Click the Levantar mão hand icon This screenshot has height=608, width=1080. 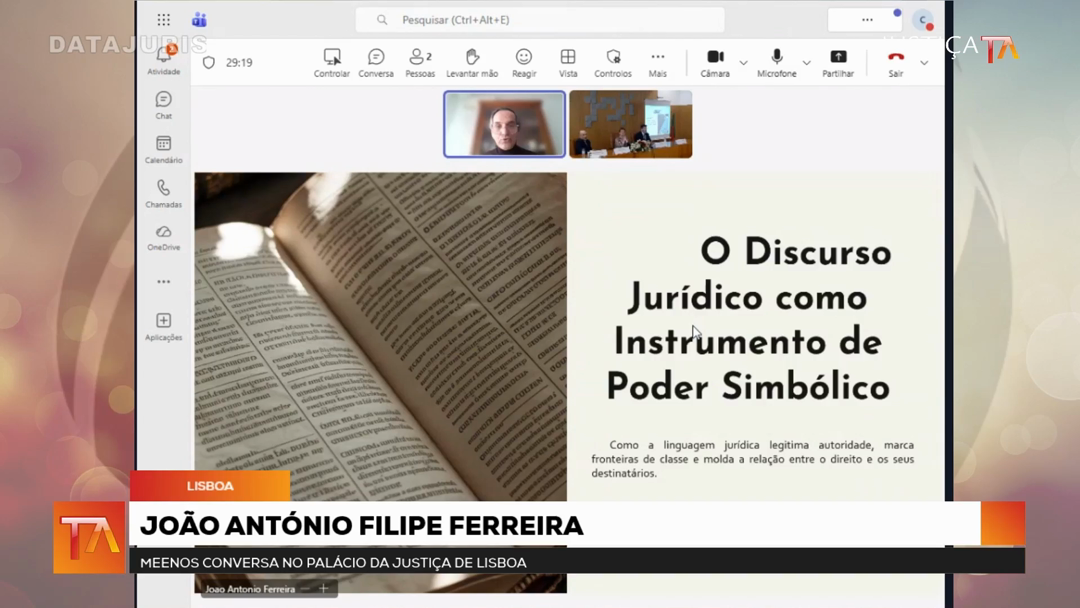coord(472,58)
